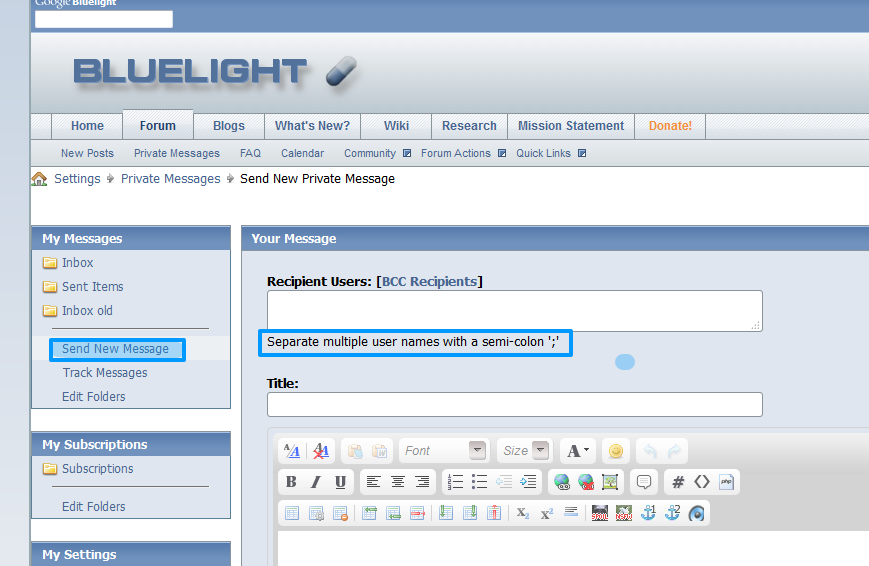The image size is (869, 566).
Task: Click the Insert Image picture icon
Action: [610, 482]
